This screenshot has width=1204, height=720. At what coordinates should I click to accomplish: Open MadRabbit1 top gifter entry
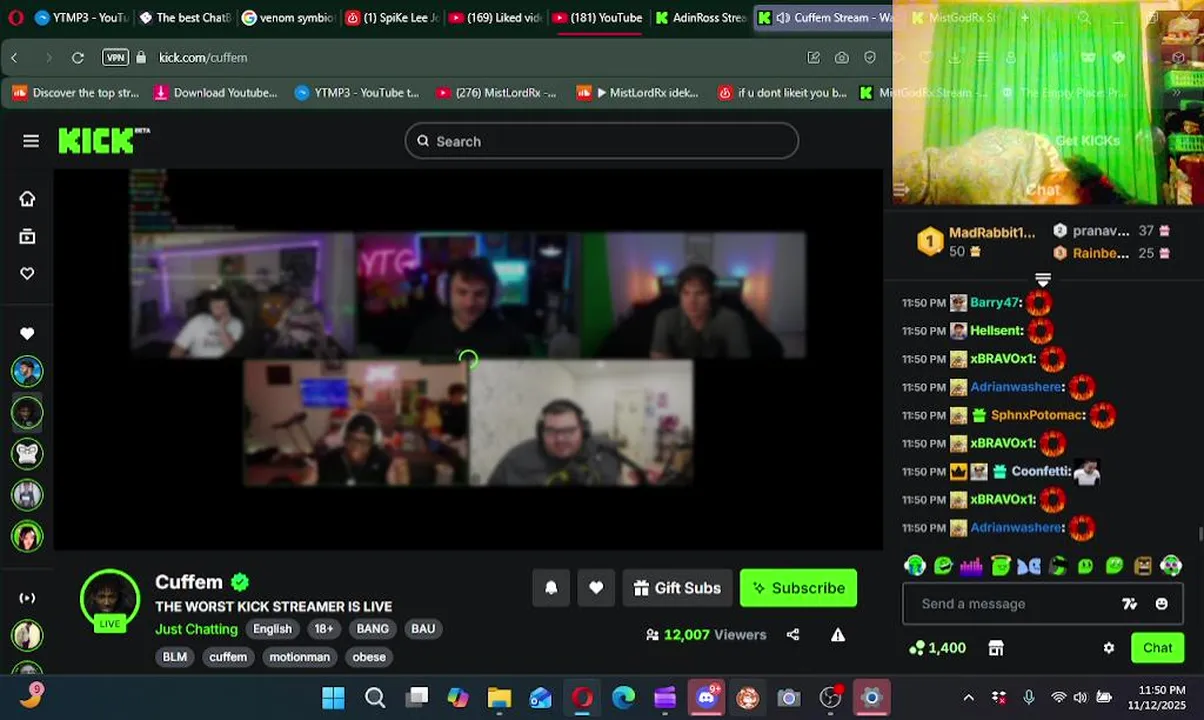tap(976, 241)
